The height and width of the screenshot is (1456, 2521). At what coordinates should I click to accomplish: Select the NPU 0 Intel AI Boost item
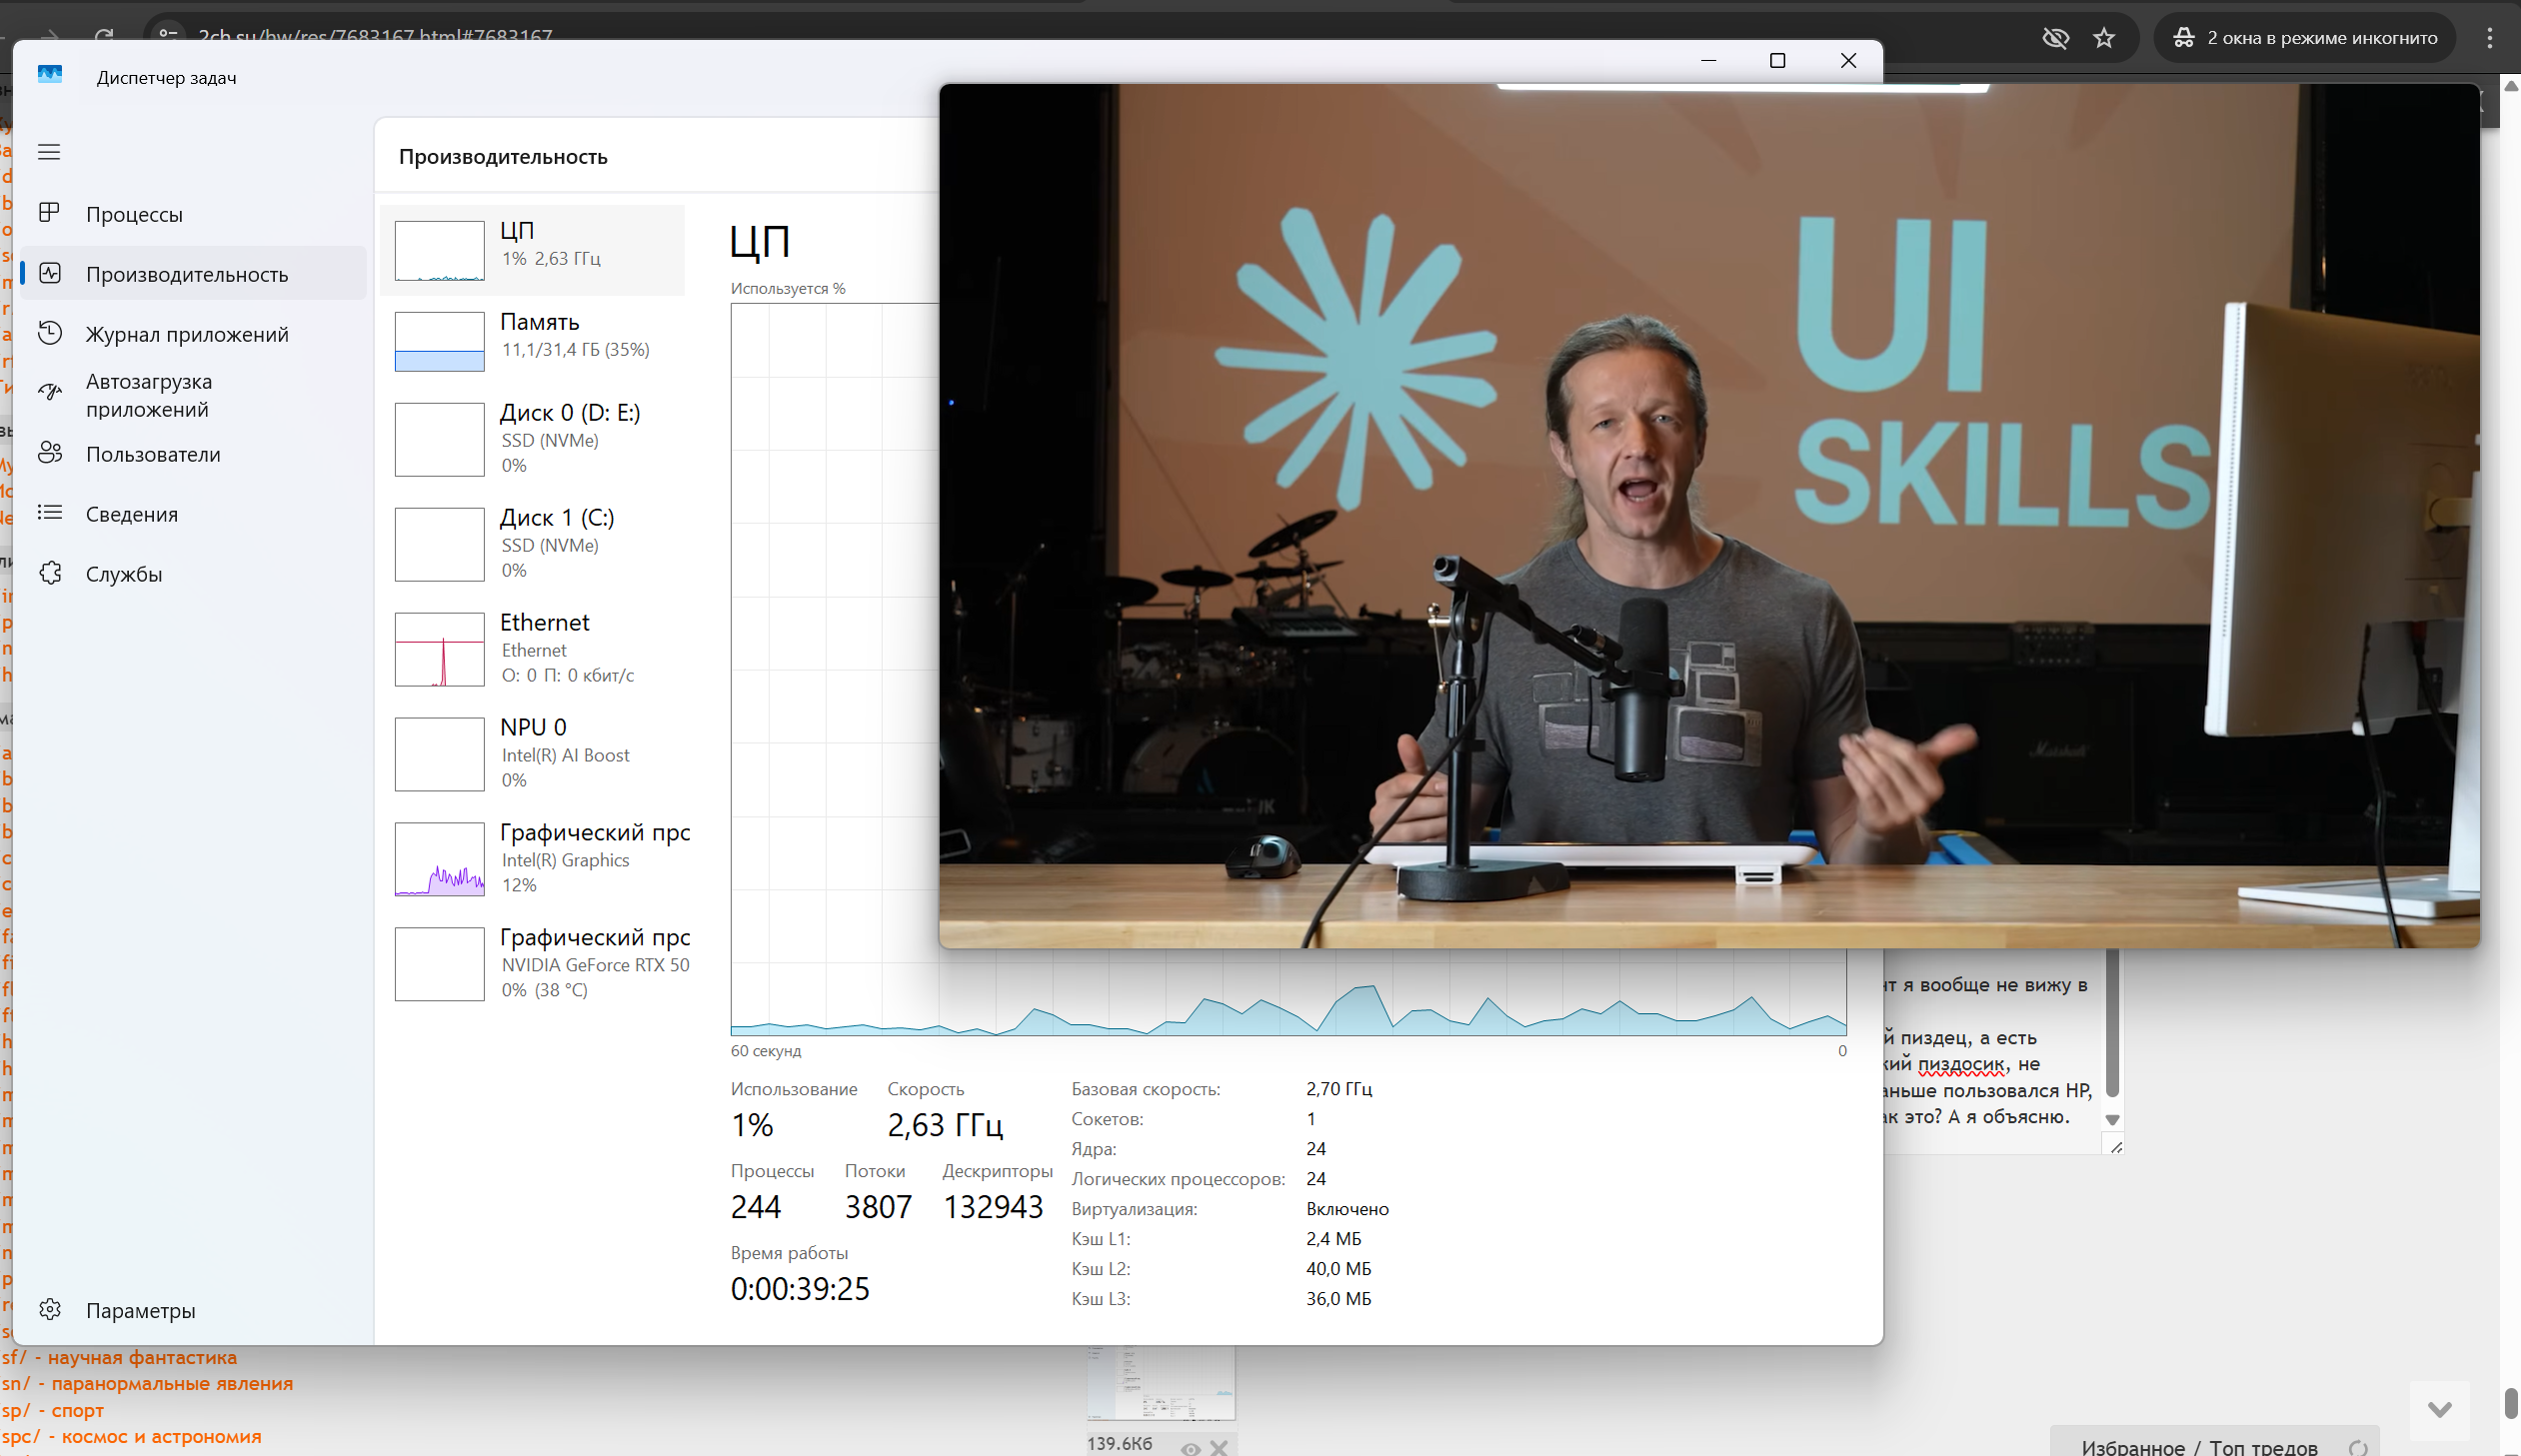tap(533, 754)
